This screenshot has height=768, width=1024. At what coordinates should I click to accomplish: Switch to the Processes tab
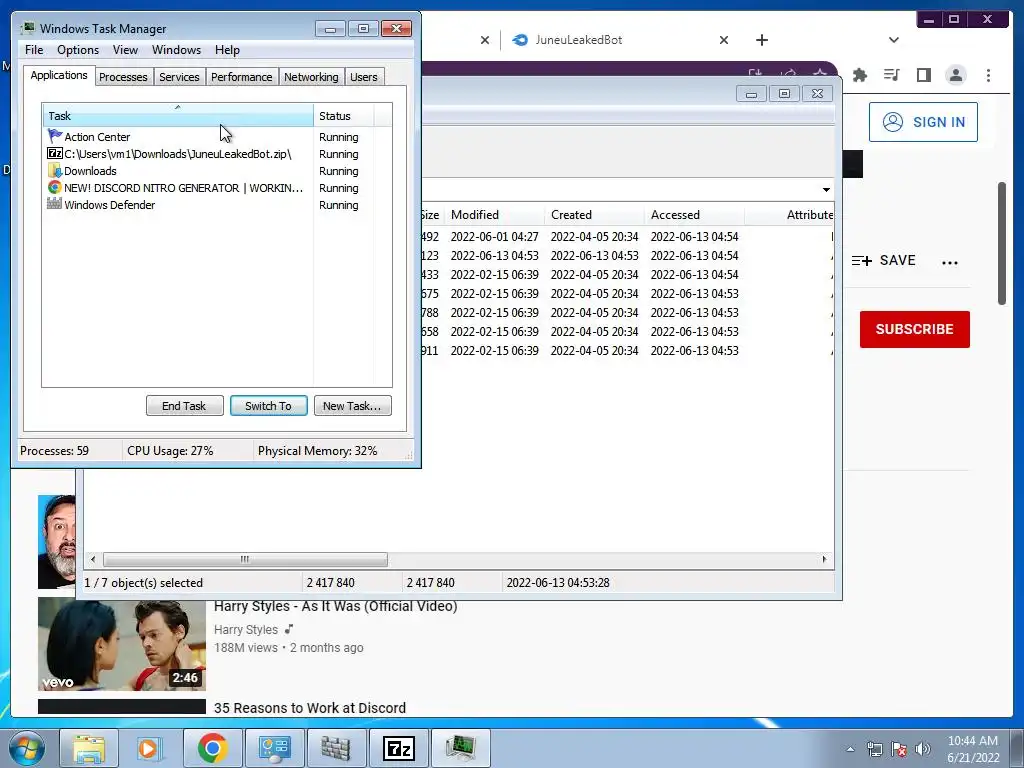[123, 77]
